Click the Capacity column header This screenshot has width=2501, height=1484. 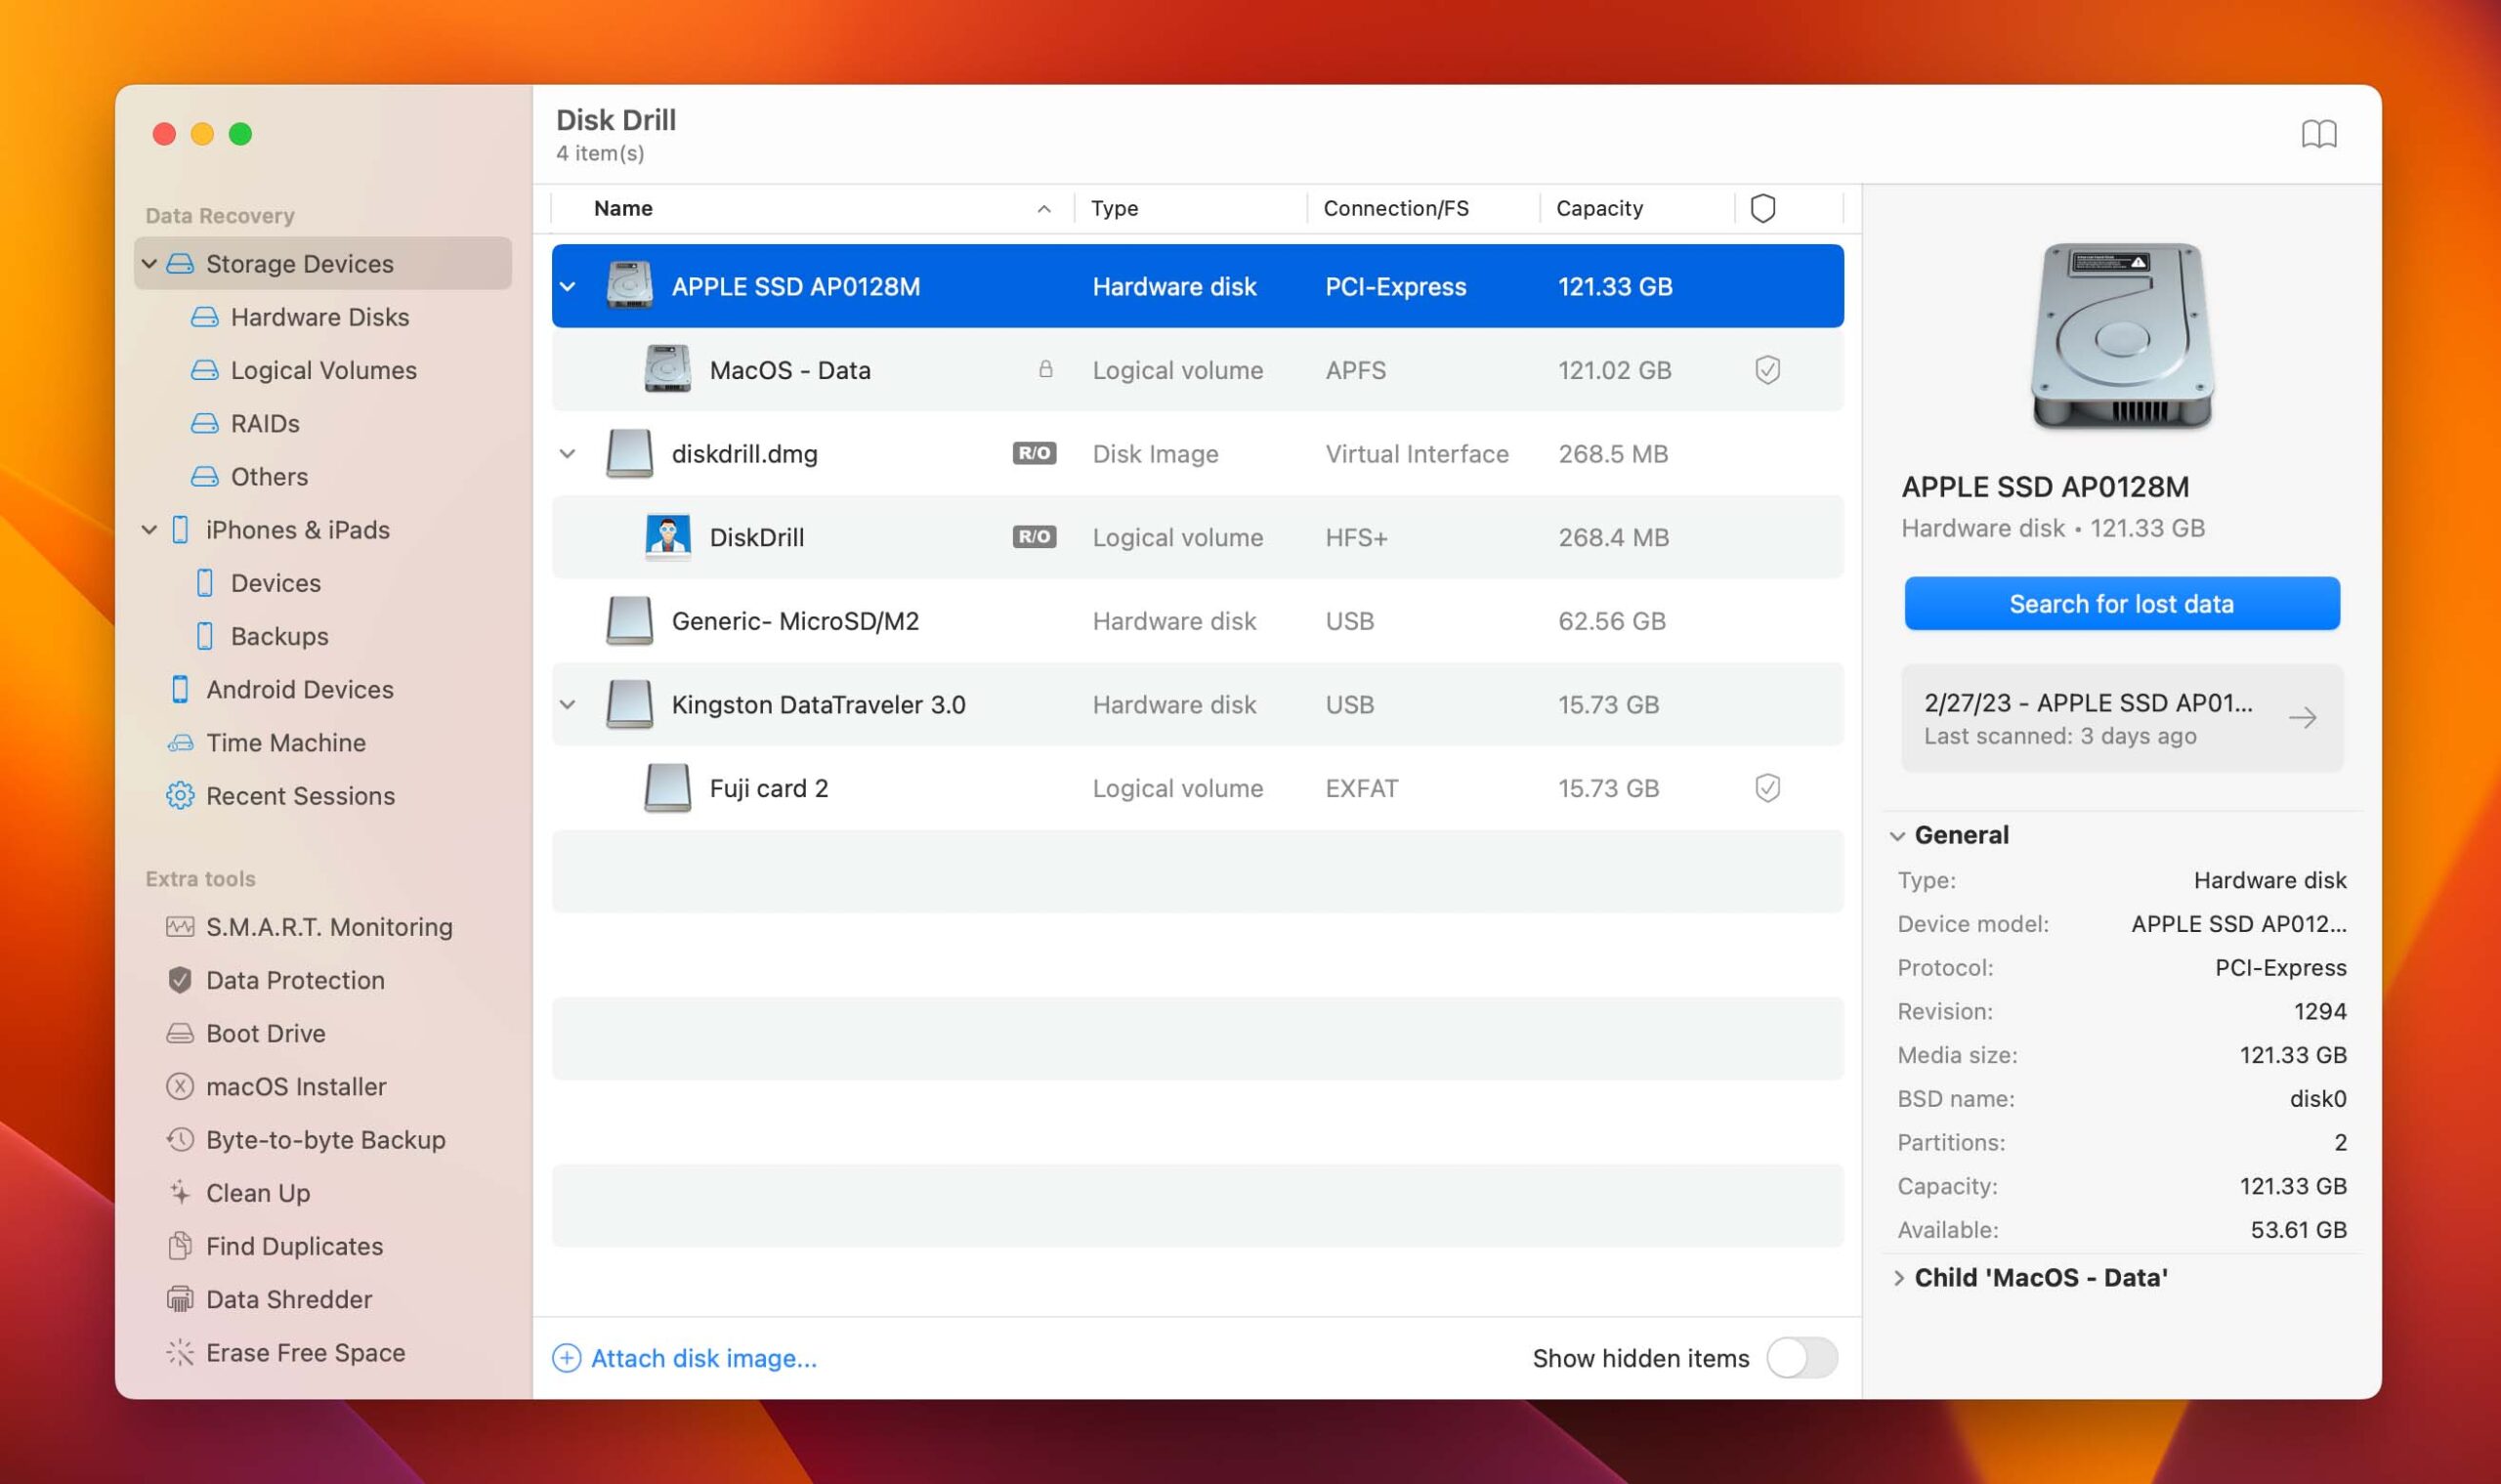coord(1638,208)
